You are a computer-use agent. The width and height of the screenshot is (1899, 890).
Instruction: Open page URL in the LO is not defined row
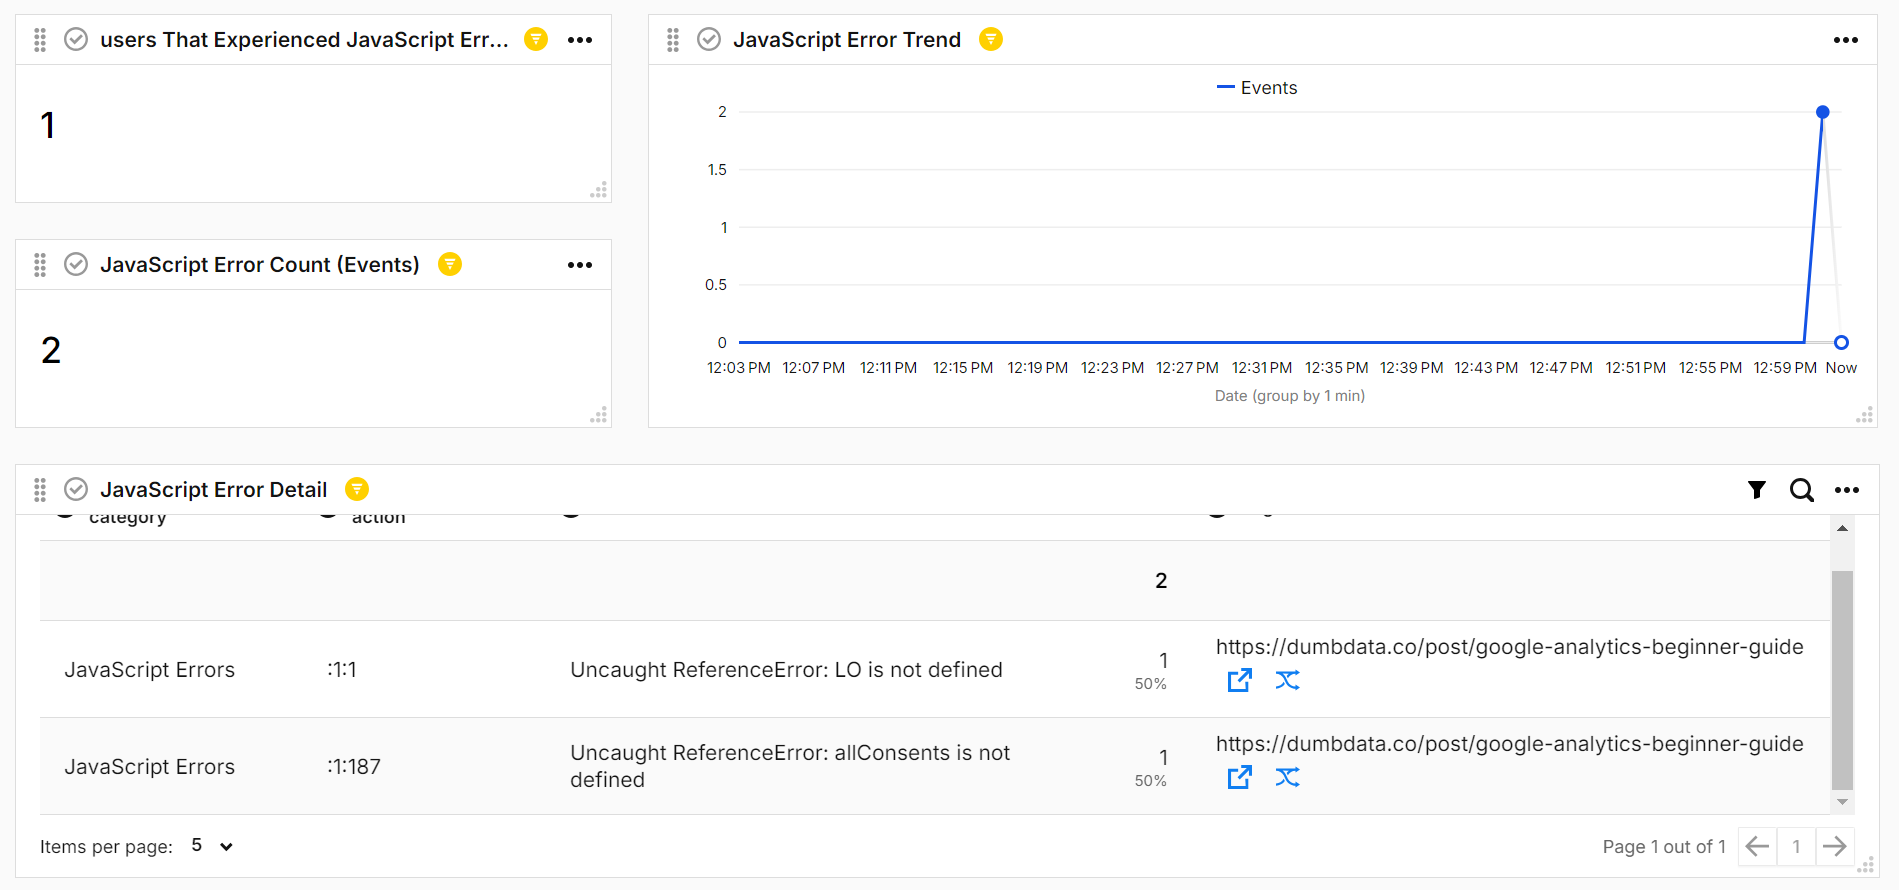(1510, 647)
